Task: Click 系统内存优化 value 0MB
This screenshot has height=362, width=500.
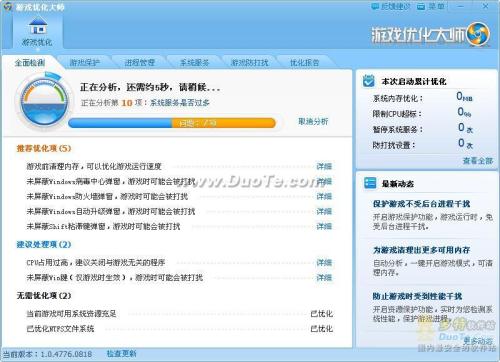Action: click(x=464, y=97)
